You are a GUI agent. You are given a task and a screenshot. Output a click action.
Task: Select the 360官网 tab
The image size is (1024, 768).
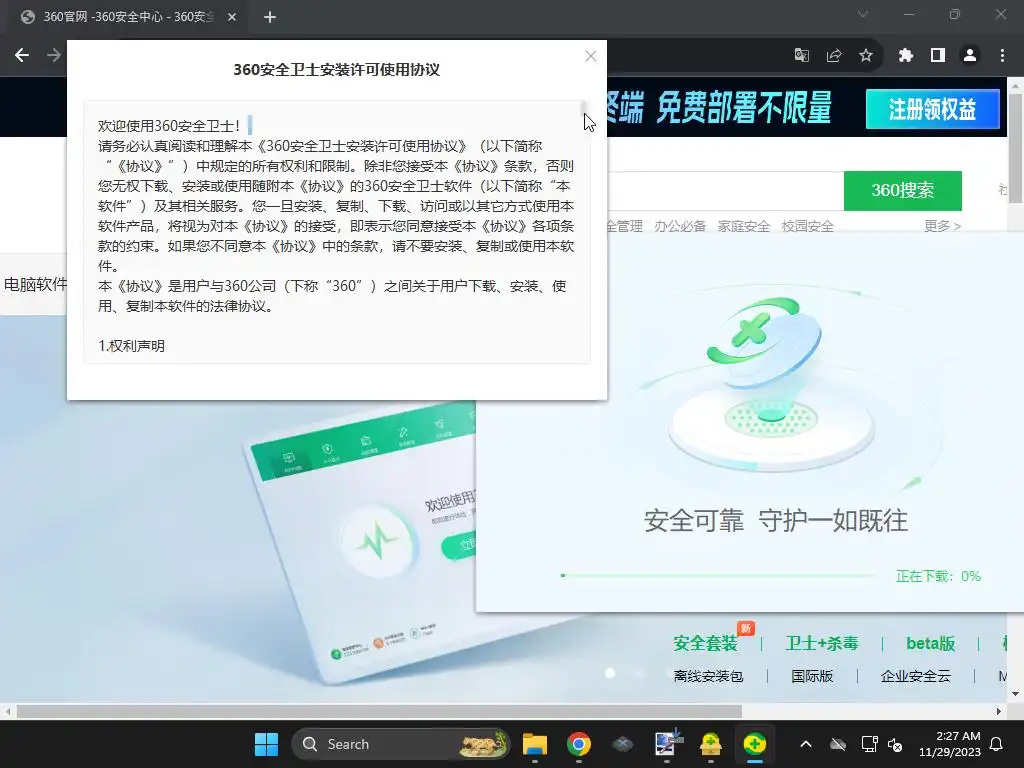coord(129,17)
